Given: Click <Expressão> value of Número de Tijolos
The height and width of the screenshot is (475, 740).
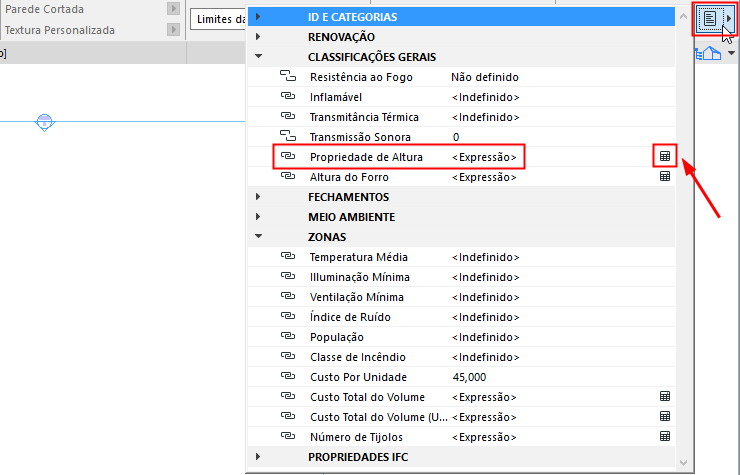Looking at the screenshot, I should 484,437.
